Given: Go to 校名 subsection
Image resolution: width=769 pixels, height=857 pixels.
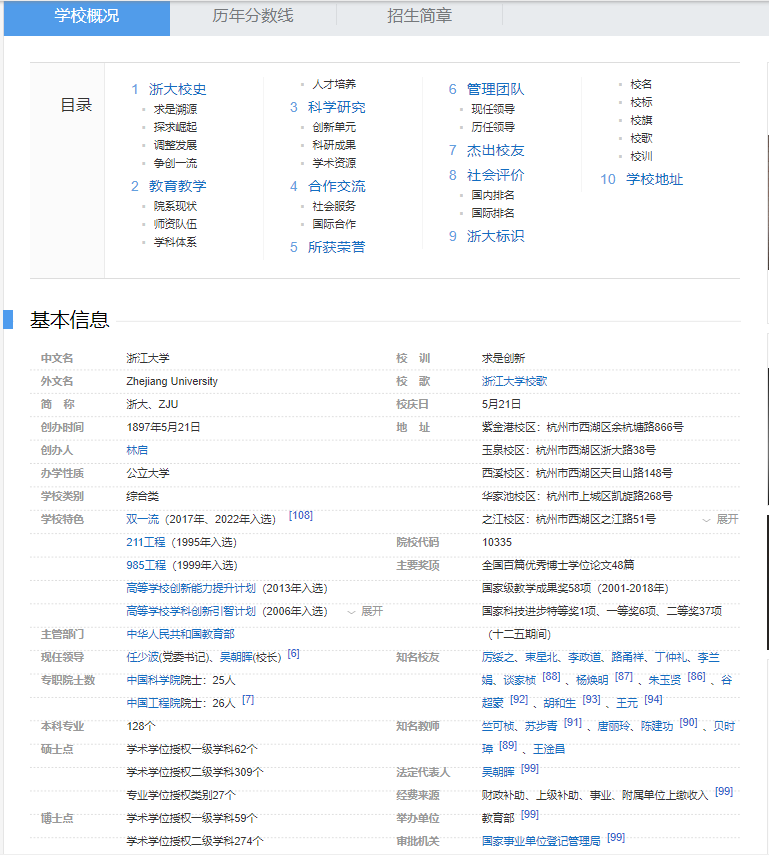Looking at the screenshot, I should (x=641, y=85).
